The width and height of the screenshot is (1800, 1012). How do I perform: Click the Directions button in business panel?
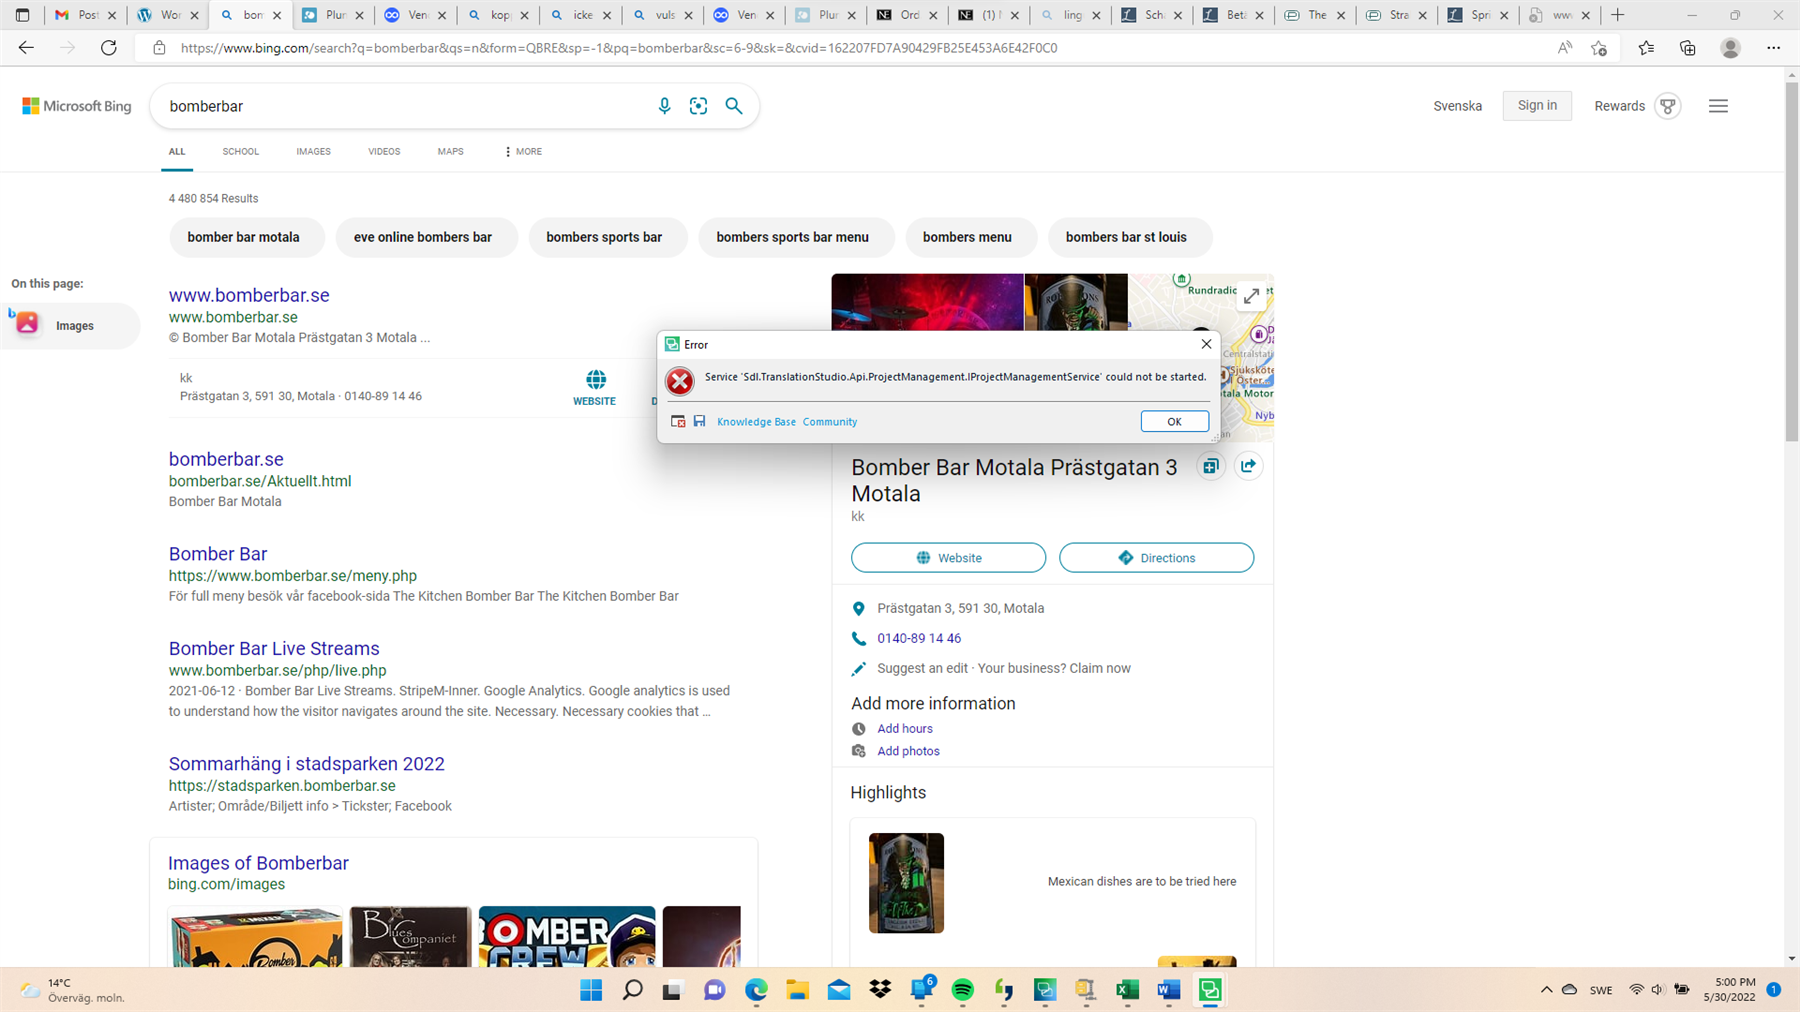pyautogui.click(x=1156, y=558)
